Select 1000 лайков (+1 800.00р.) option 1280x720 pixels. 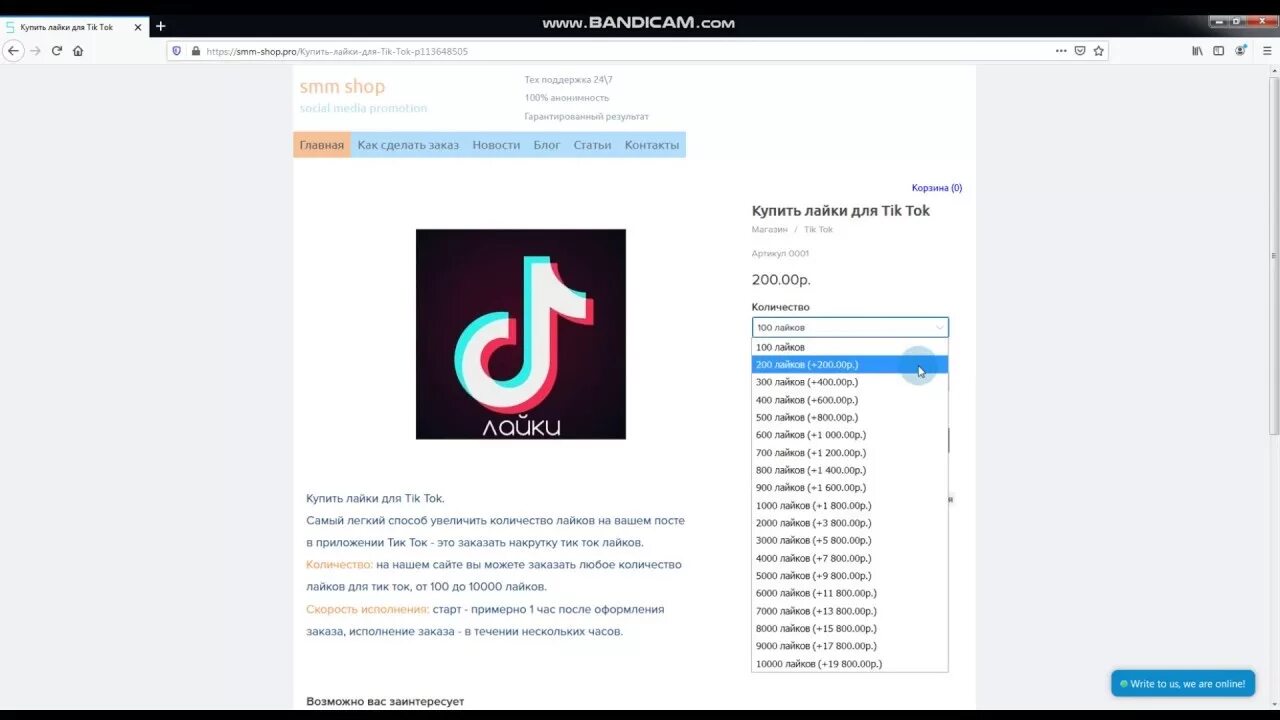850,506
